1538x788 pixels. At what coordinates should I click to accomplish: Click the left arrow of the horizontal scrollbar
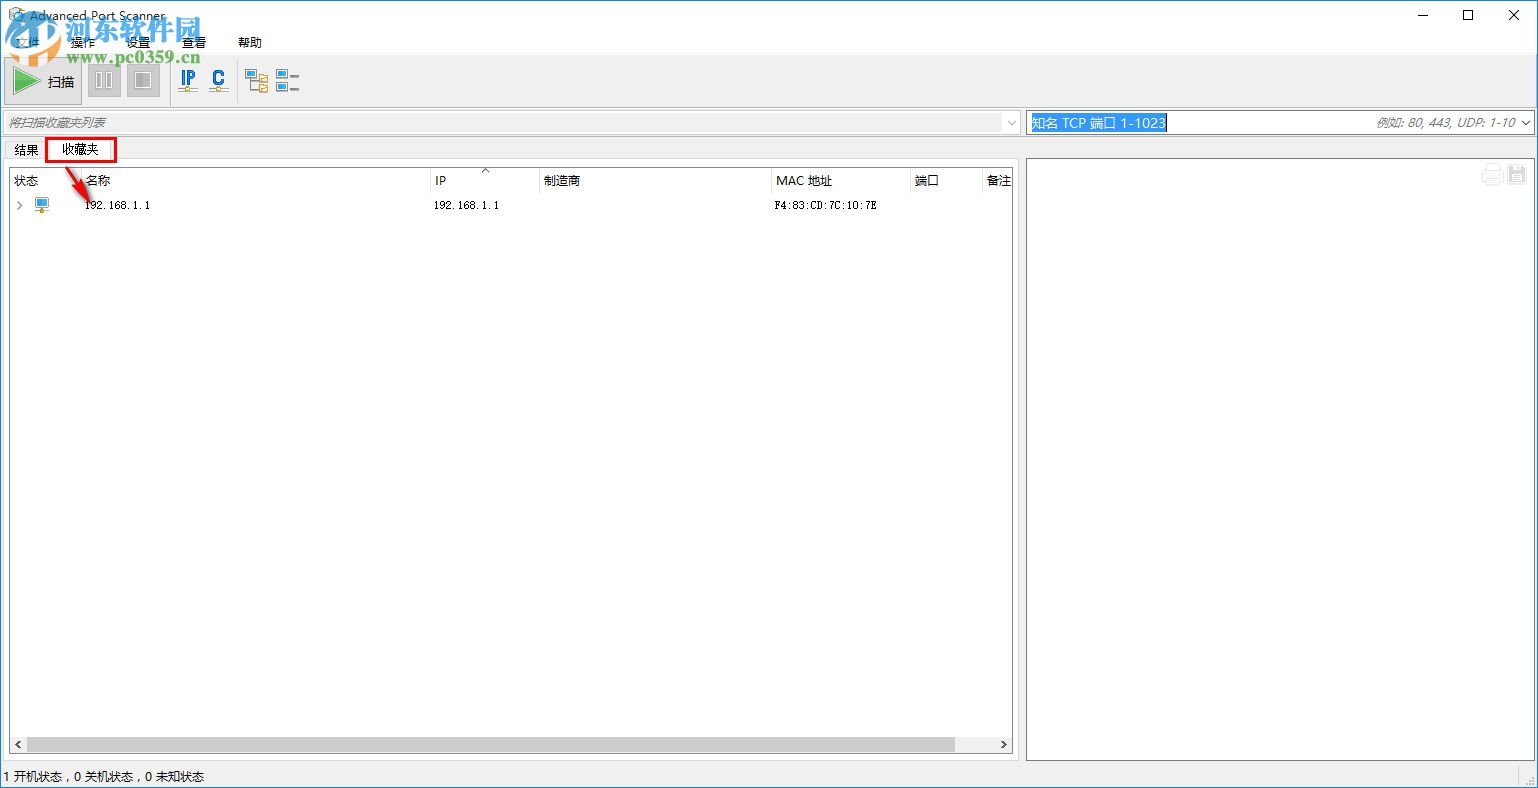(18, 745)
